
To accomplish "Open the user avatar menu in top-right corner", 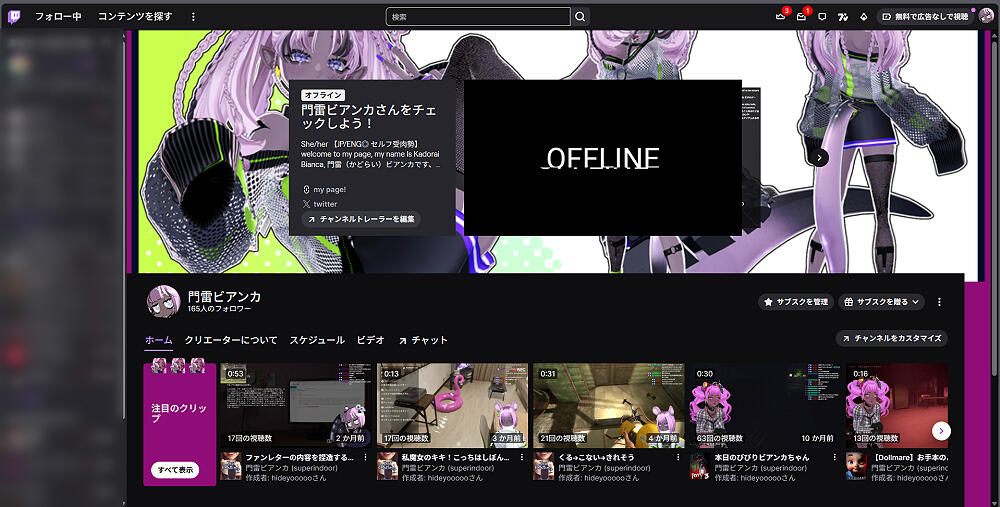I will click(985, 17).
